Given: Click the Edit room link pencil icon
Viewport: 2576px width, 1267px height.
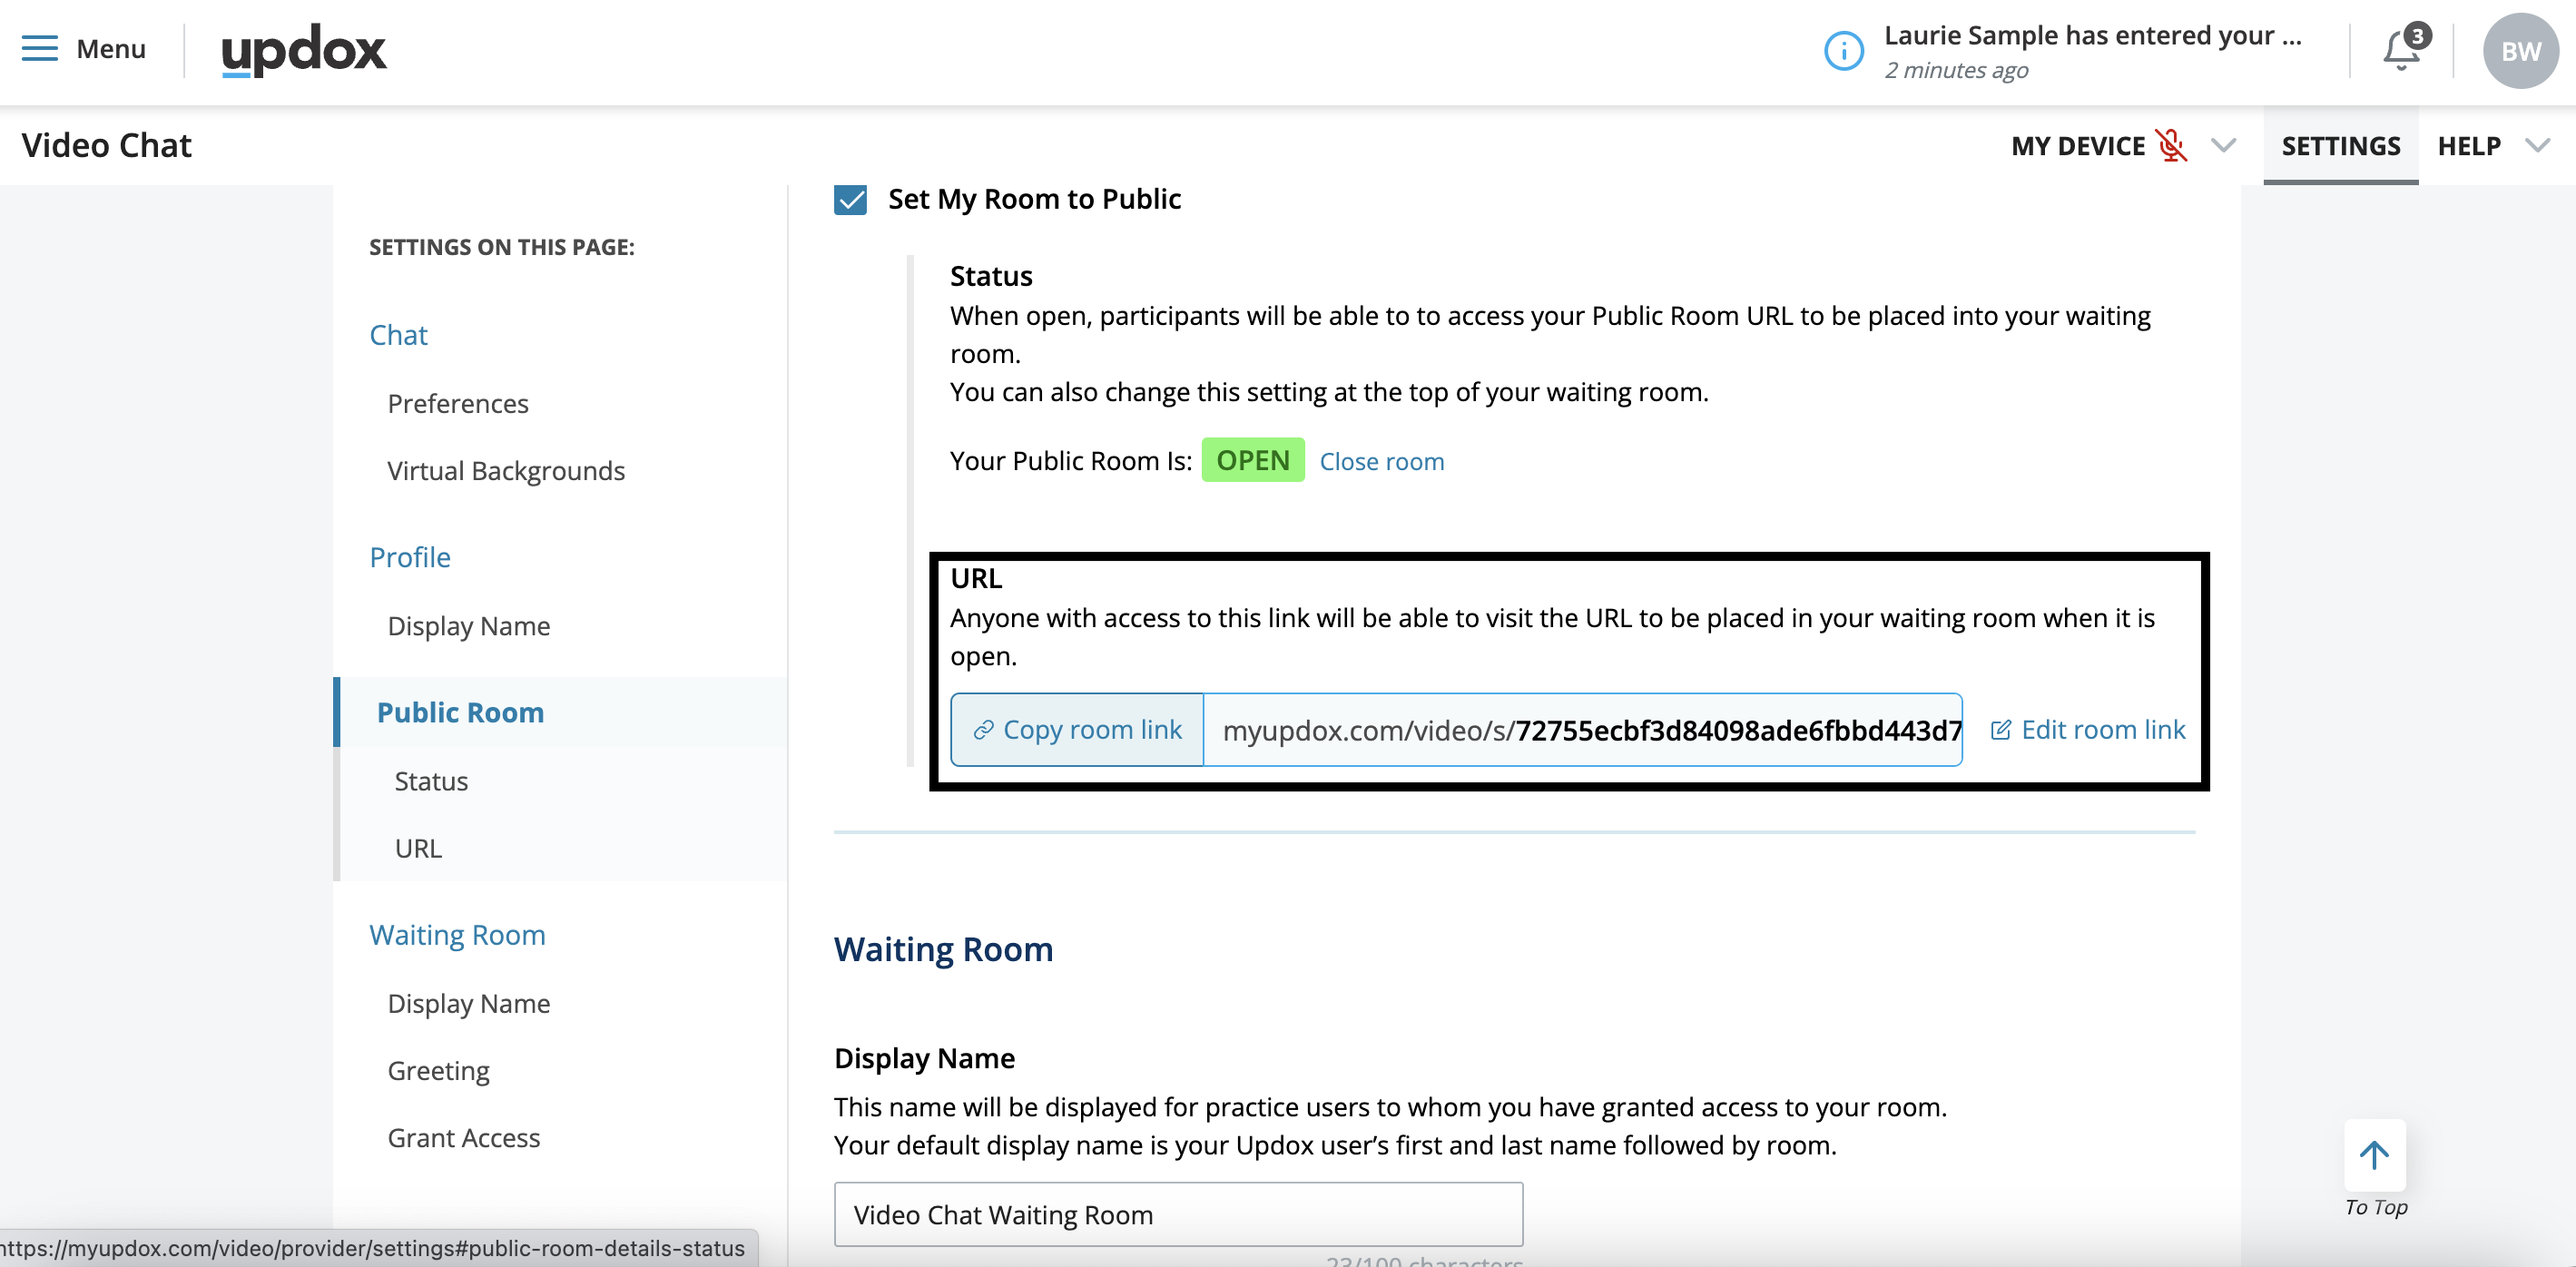Looking at the screenshot, I should (x=2000, y=730).
